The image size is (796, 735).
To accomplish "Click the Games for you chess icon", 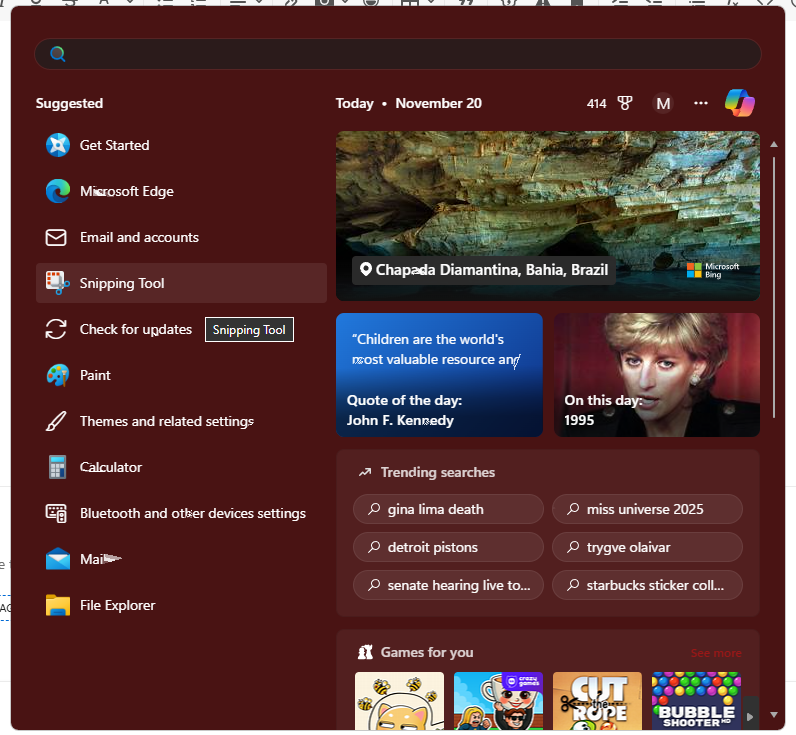I will coord(366,652).
